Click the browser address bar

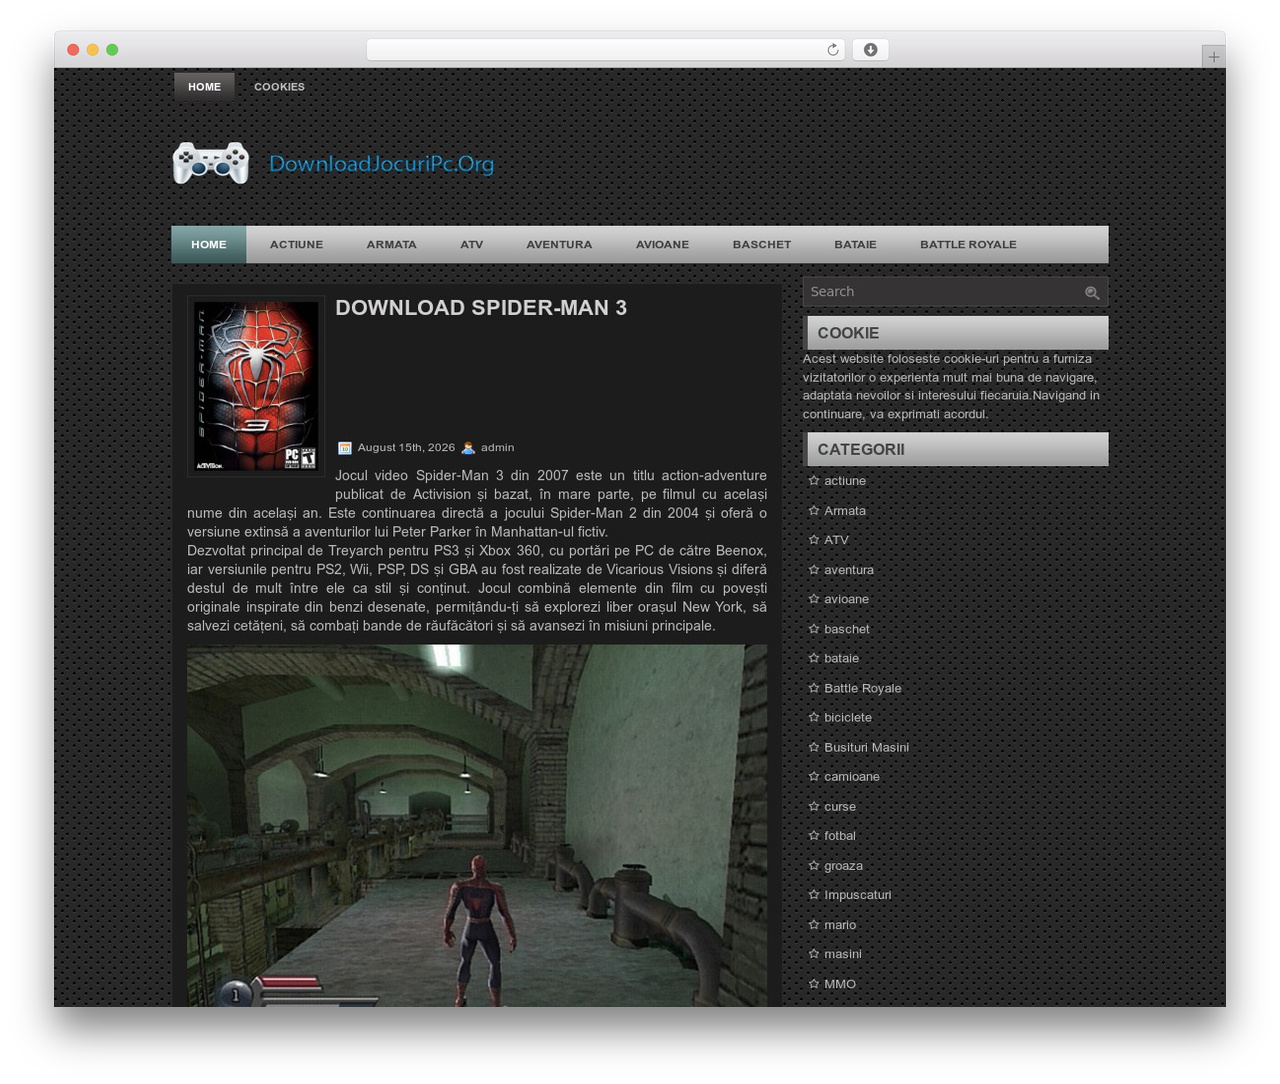click(x=605, y=50)
